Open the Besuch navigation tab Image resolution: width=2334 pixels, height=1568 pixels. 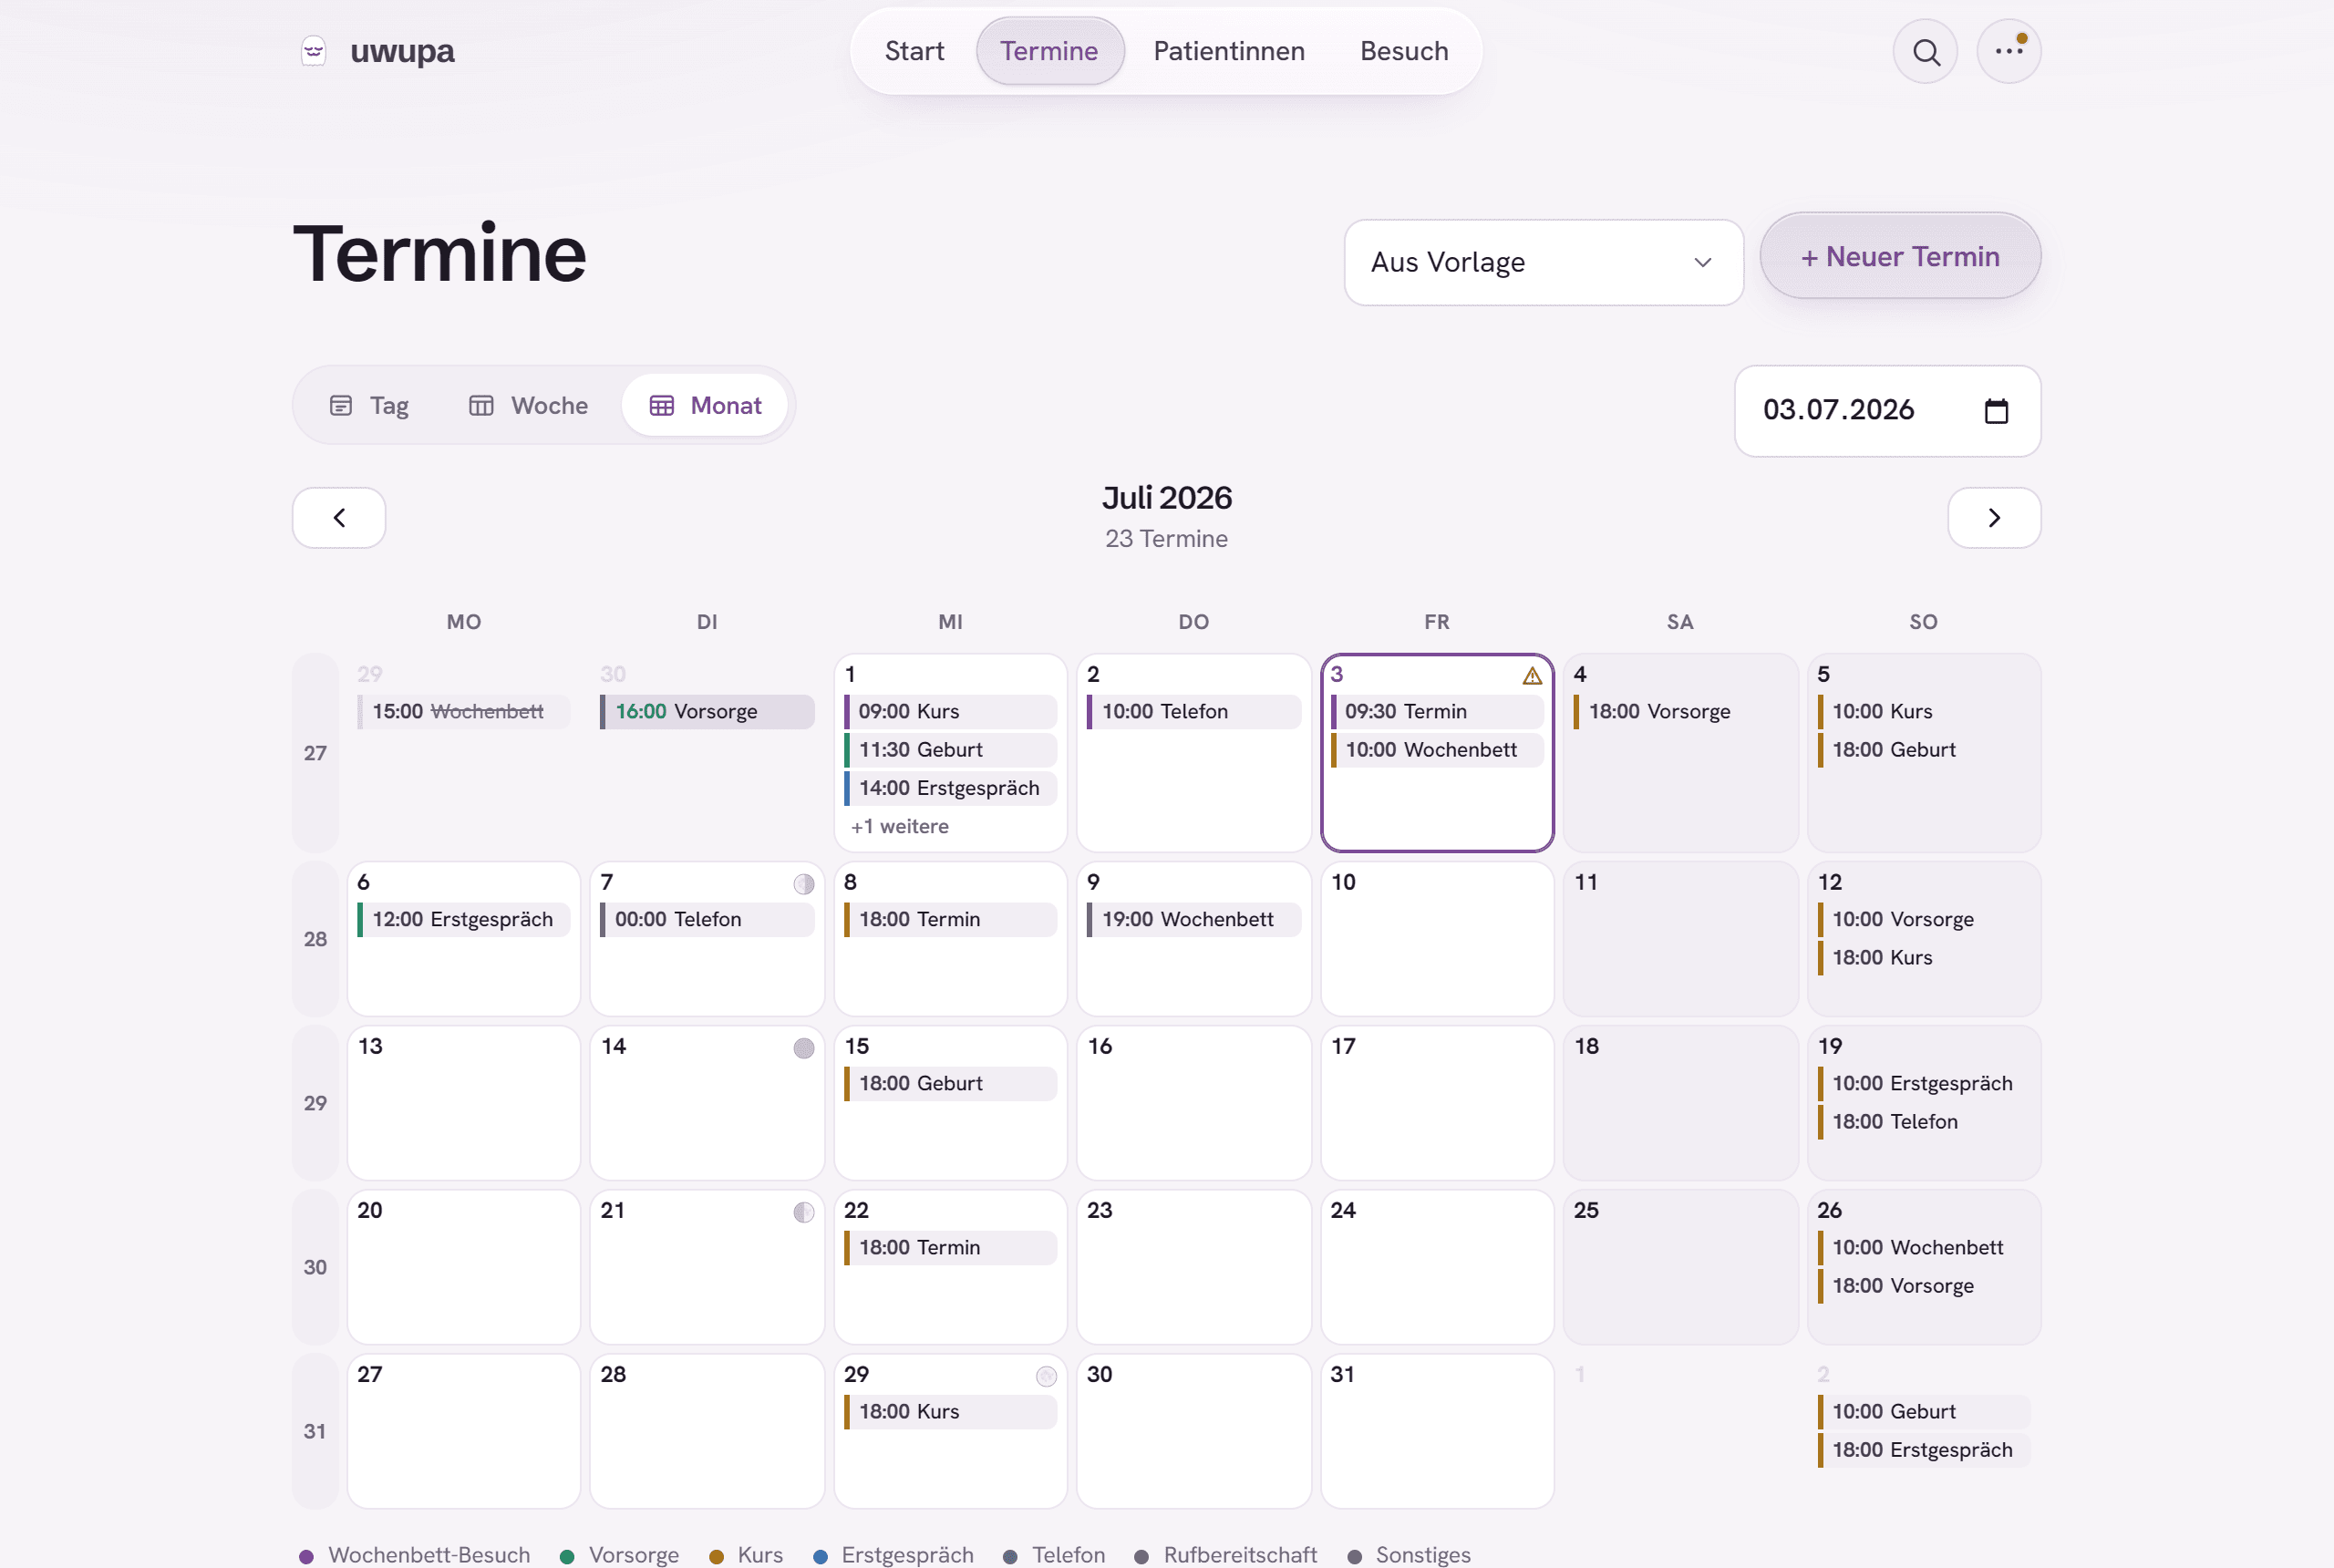1404,51
